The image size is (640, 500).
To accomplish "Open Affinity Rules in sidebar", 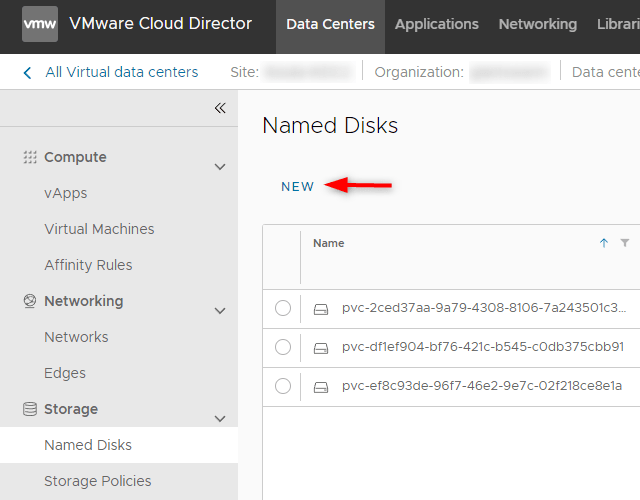I will tap(88, 265).
